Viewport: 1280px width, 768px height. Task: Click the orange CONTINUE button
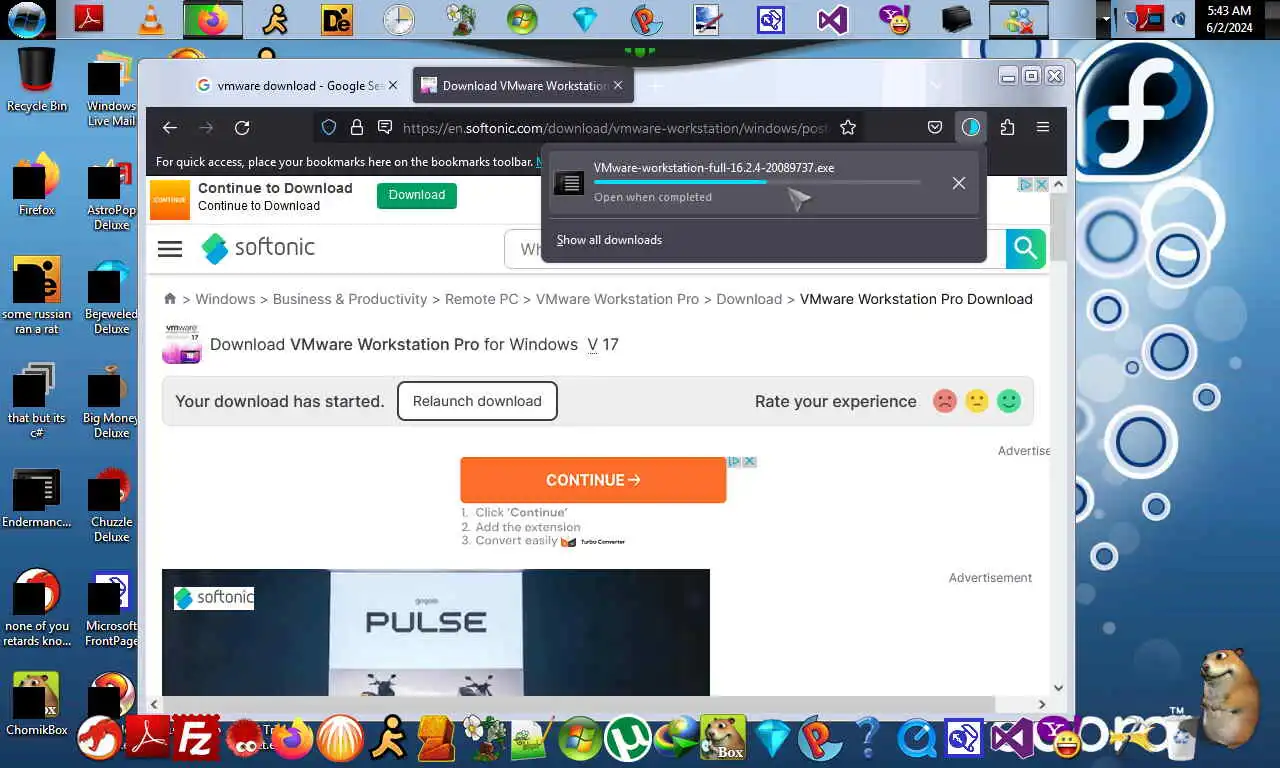point(593,480)
